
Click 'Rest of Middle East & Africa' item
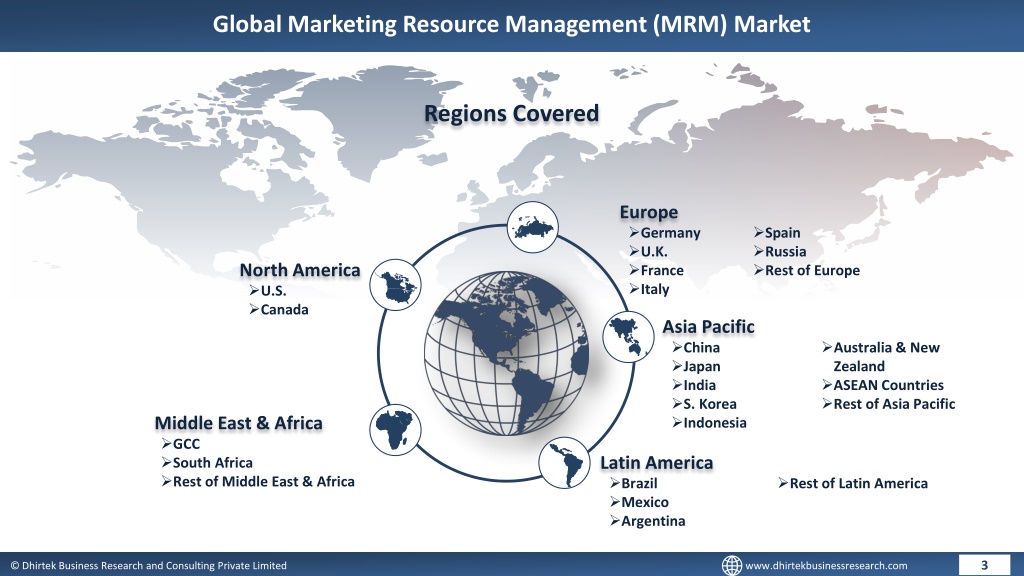click(x=258, y=482)
